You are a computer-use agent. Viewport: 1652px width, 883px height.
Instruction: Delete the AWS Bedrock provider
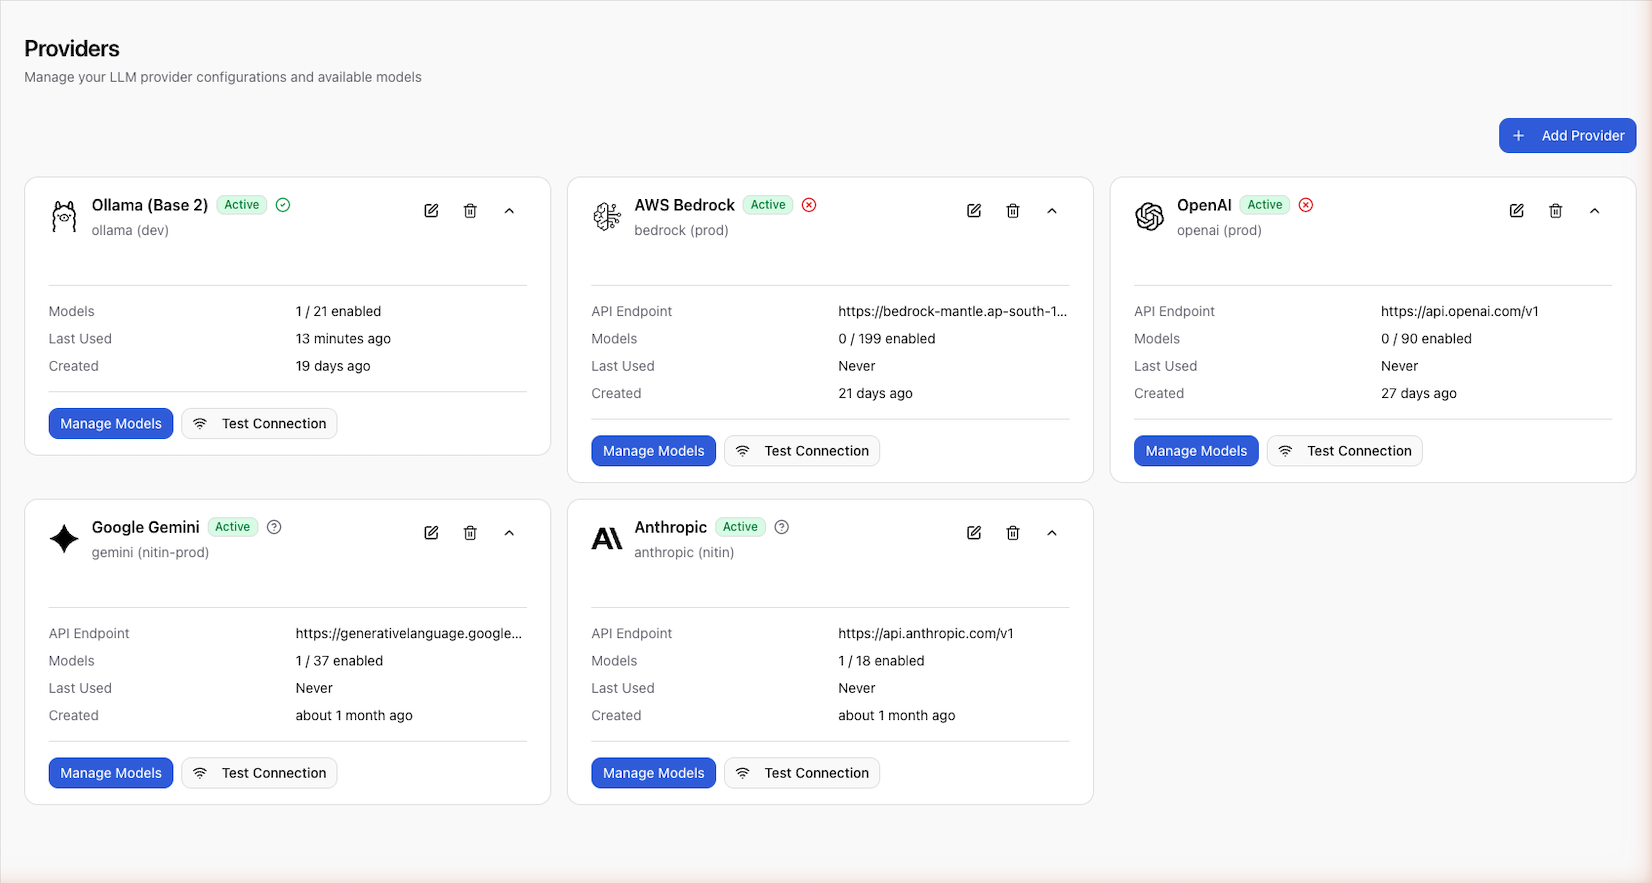click(x=1013, y=211)
